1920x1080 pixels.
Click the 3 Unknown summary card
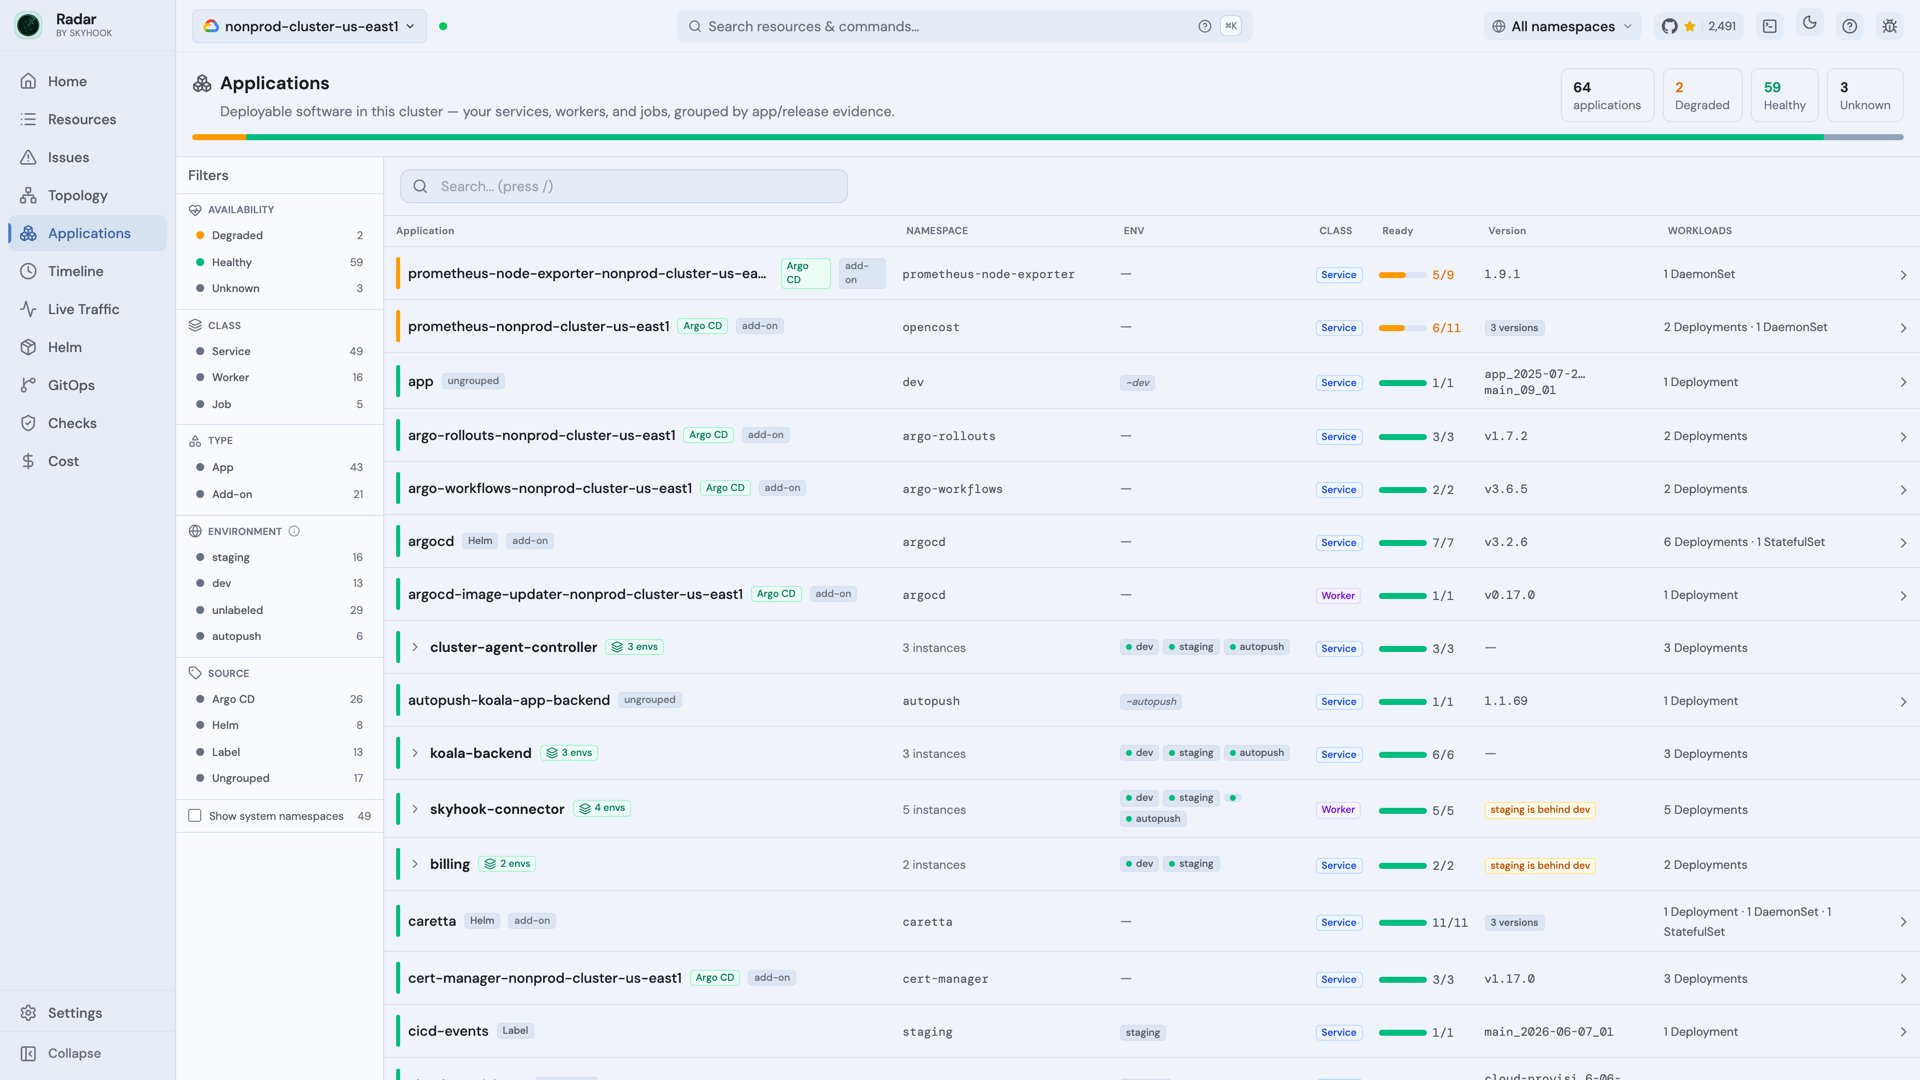click(x=1865, y=95)
